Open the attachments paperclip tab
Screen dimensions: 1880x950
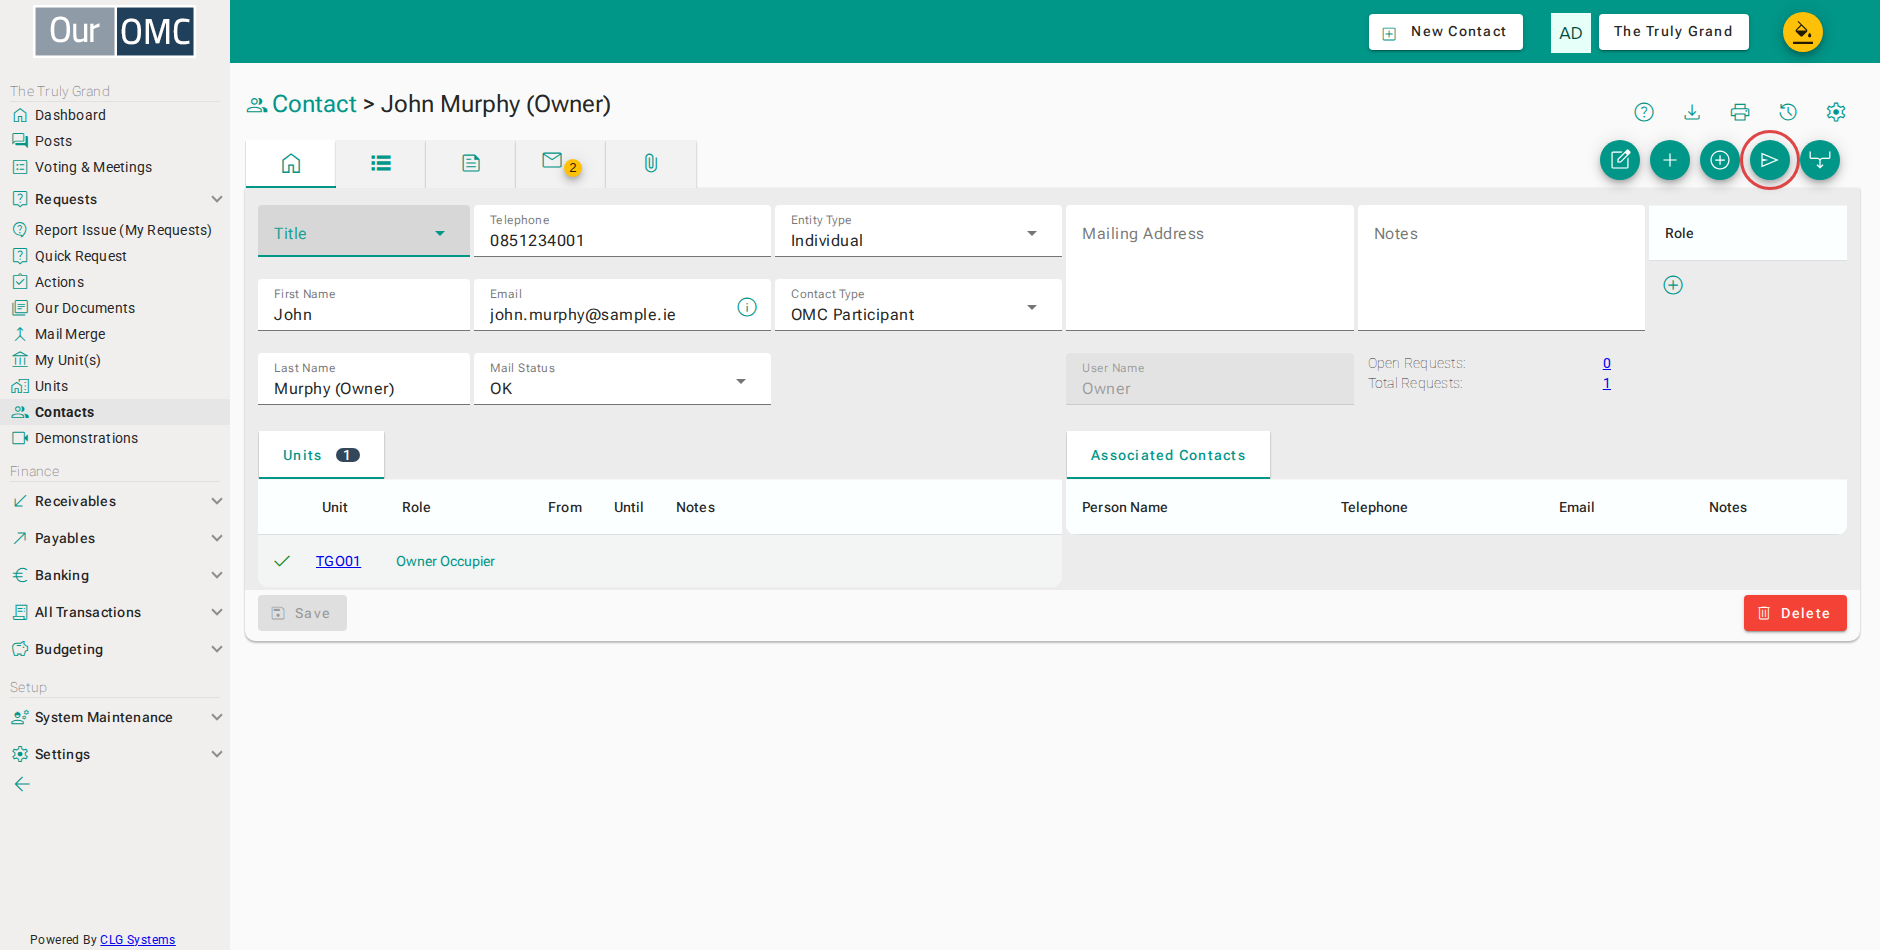(651, 164)
